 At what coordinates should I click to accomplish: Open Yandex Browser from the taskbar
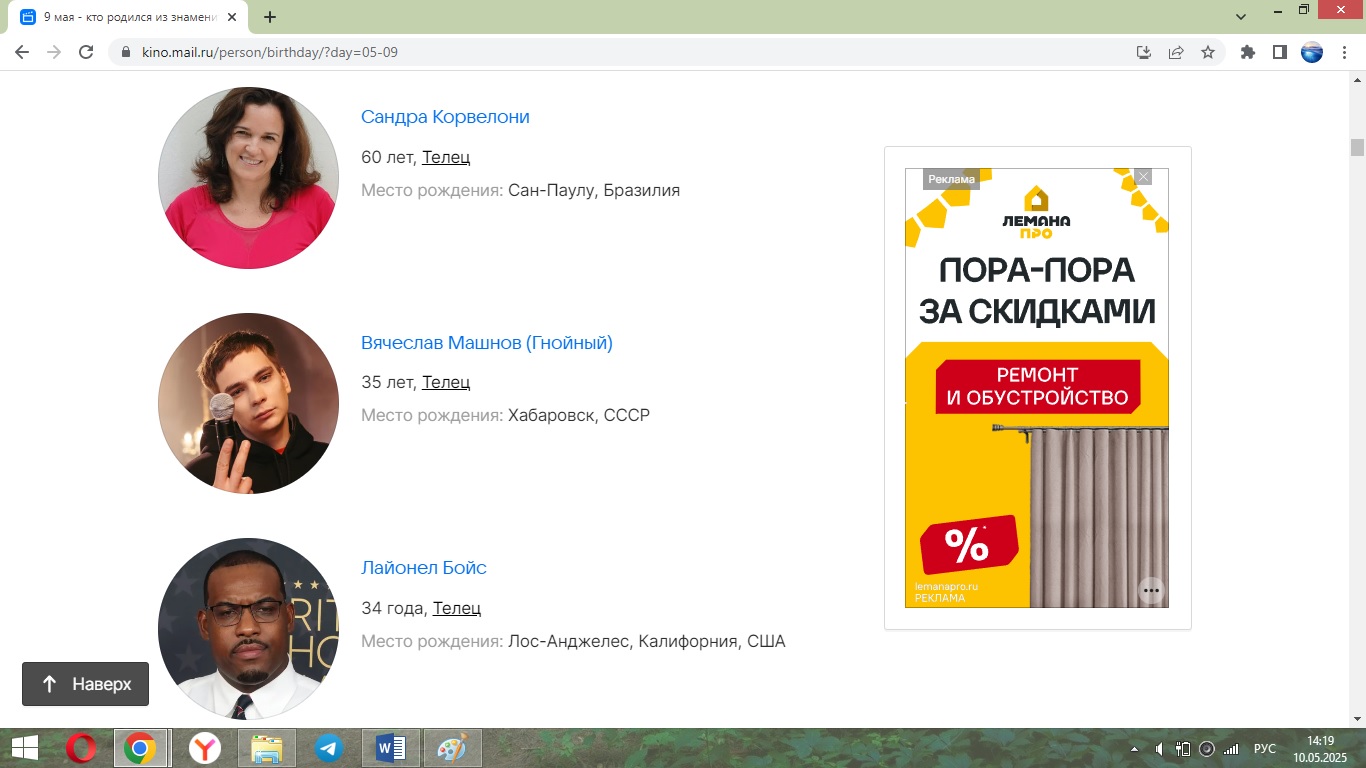[x=206, y=748]
